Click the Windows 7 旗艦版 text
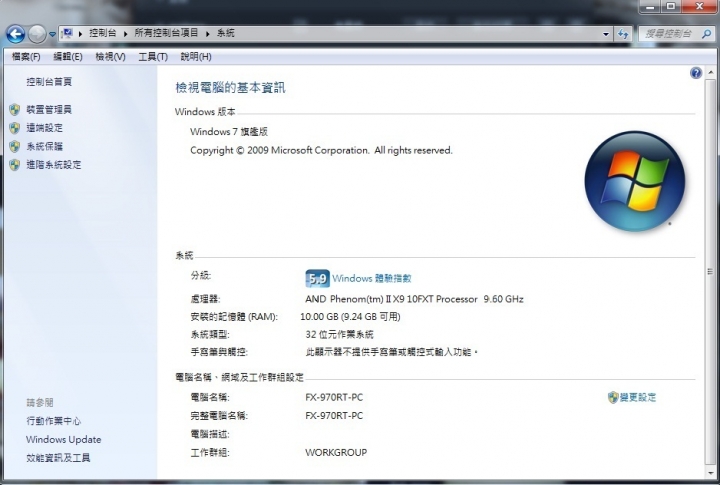 pos(229,132)
